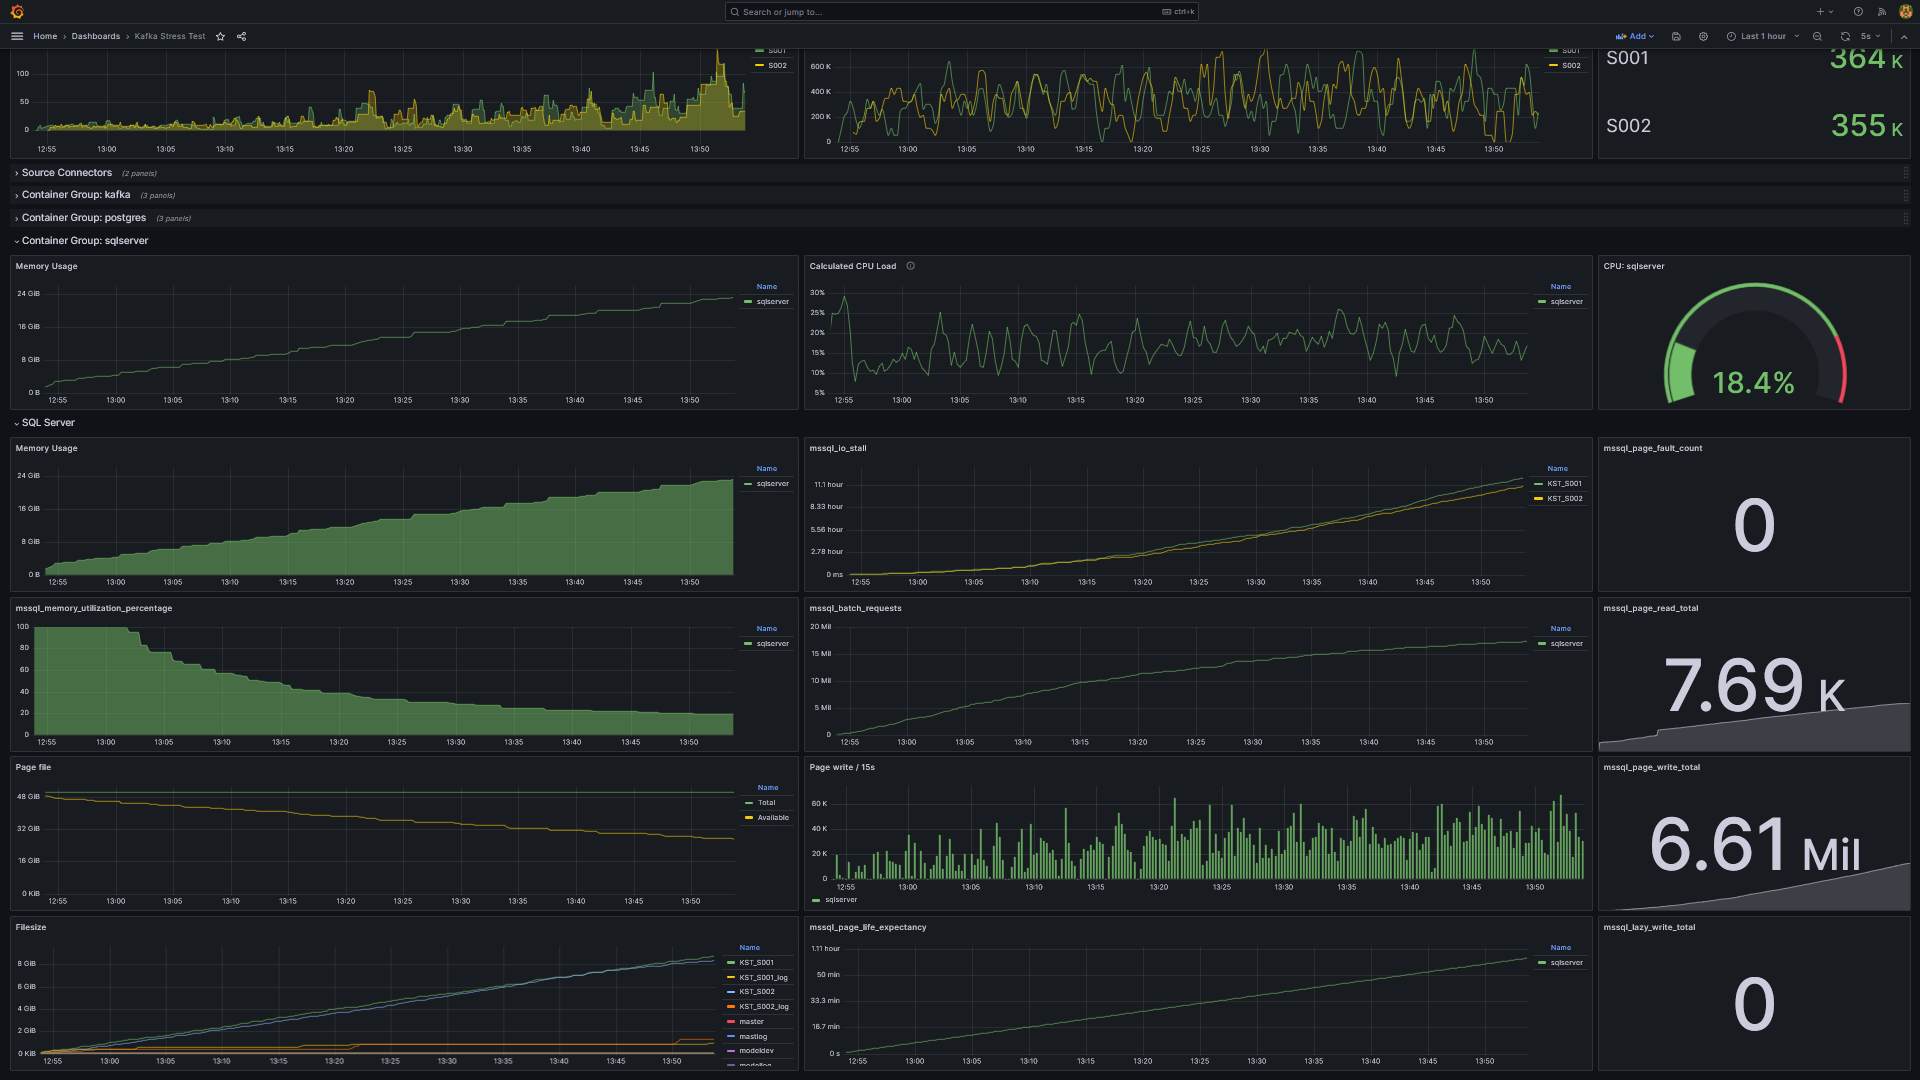Viewport: 1920px width, 1080px height.
Task: Star the Kafka Stress Test dashboard
Action: coord(221,36)
